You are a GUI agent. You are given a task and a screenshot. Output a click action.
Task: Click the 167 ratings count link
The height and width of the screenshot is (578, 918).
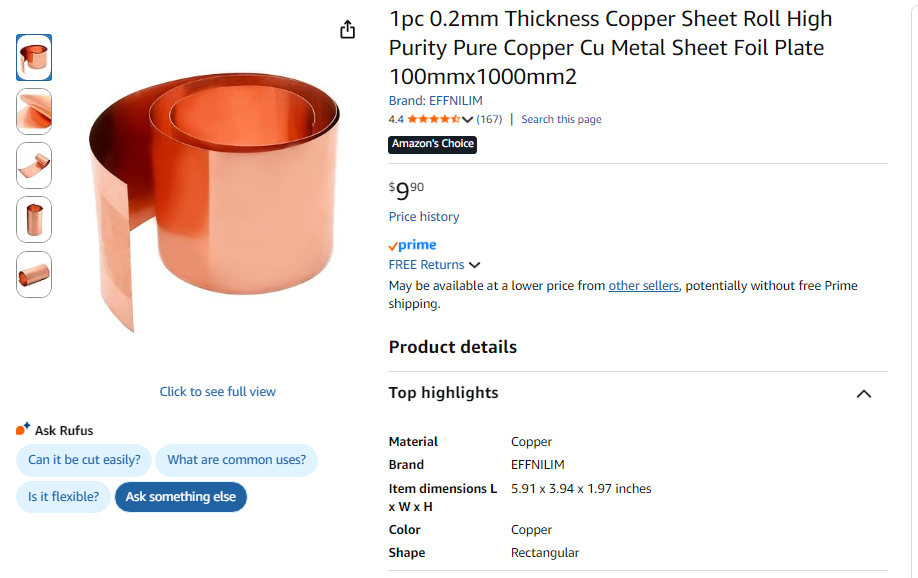coord(491,118)
